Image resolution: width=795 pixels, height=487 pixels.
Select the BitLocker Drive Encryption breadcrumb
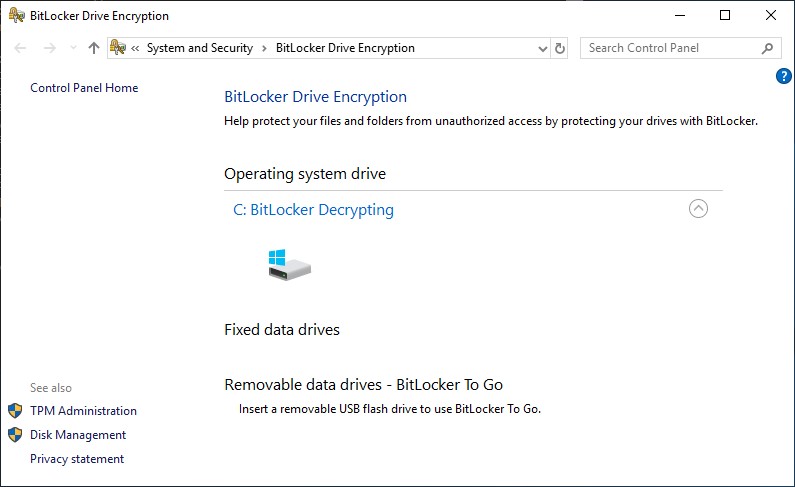pos(345,48)
